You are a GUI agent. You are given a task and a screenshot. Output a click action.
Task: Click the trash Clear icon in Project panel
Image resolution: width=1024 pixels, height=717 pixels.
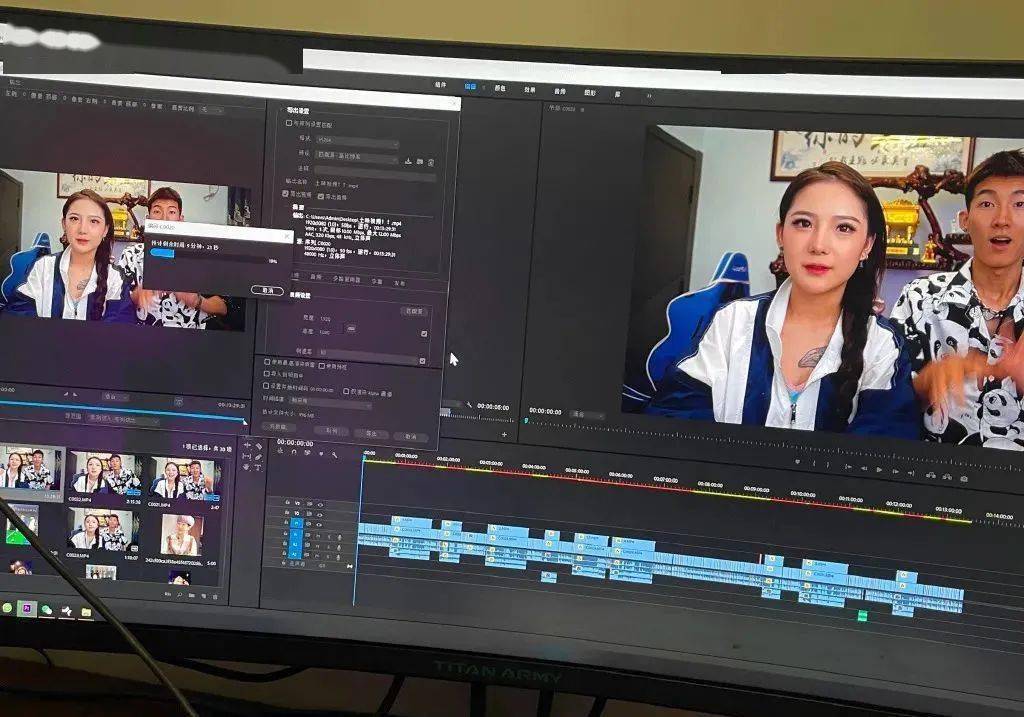click(216, 597)
